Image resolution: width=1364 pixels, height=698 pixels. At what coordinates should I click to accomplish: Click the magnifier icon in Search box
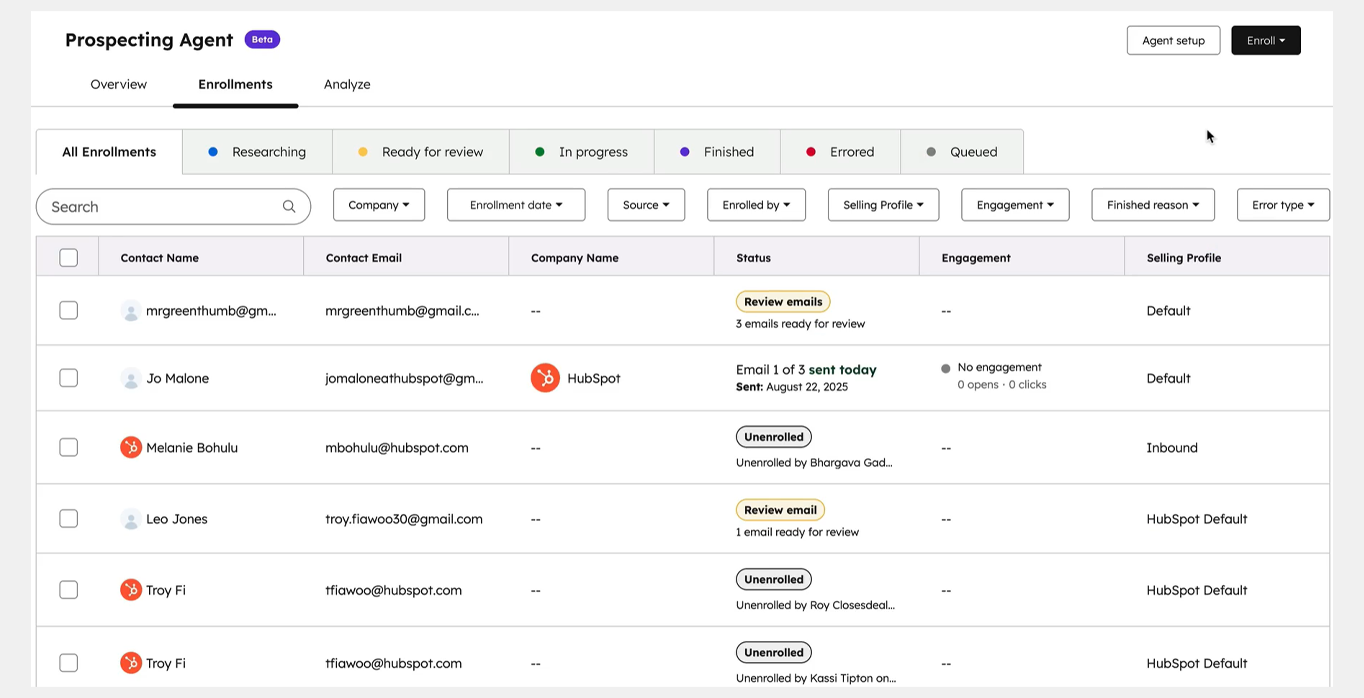289,207
